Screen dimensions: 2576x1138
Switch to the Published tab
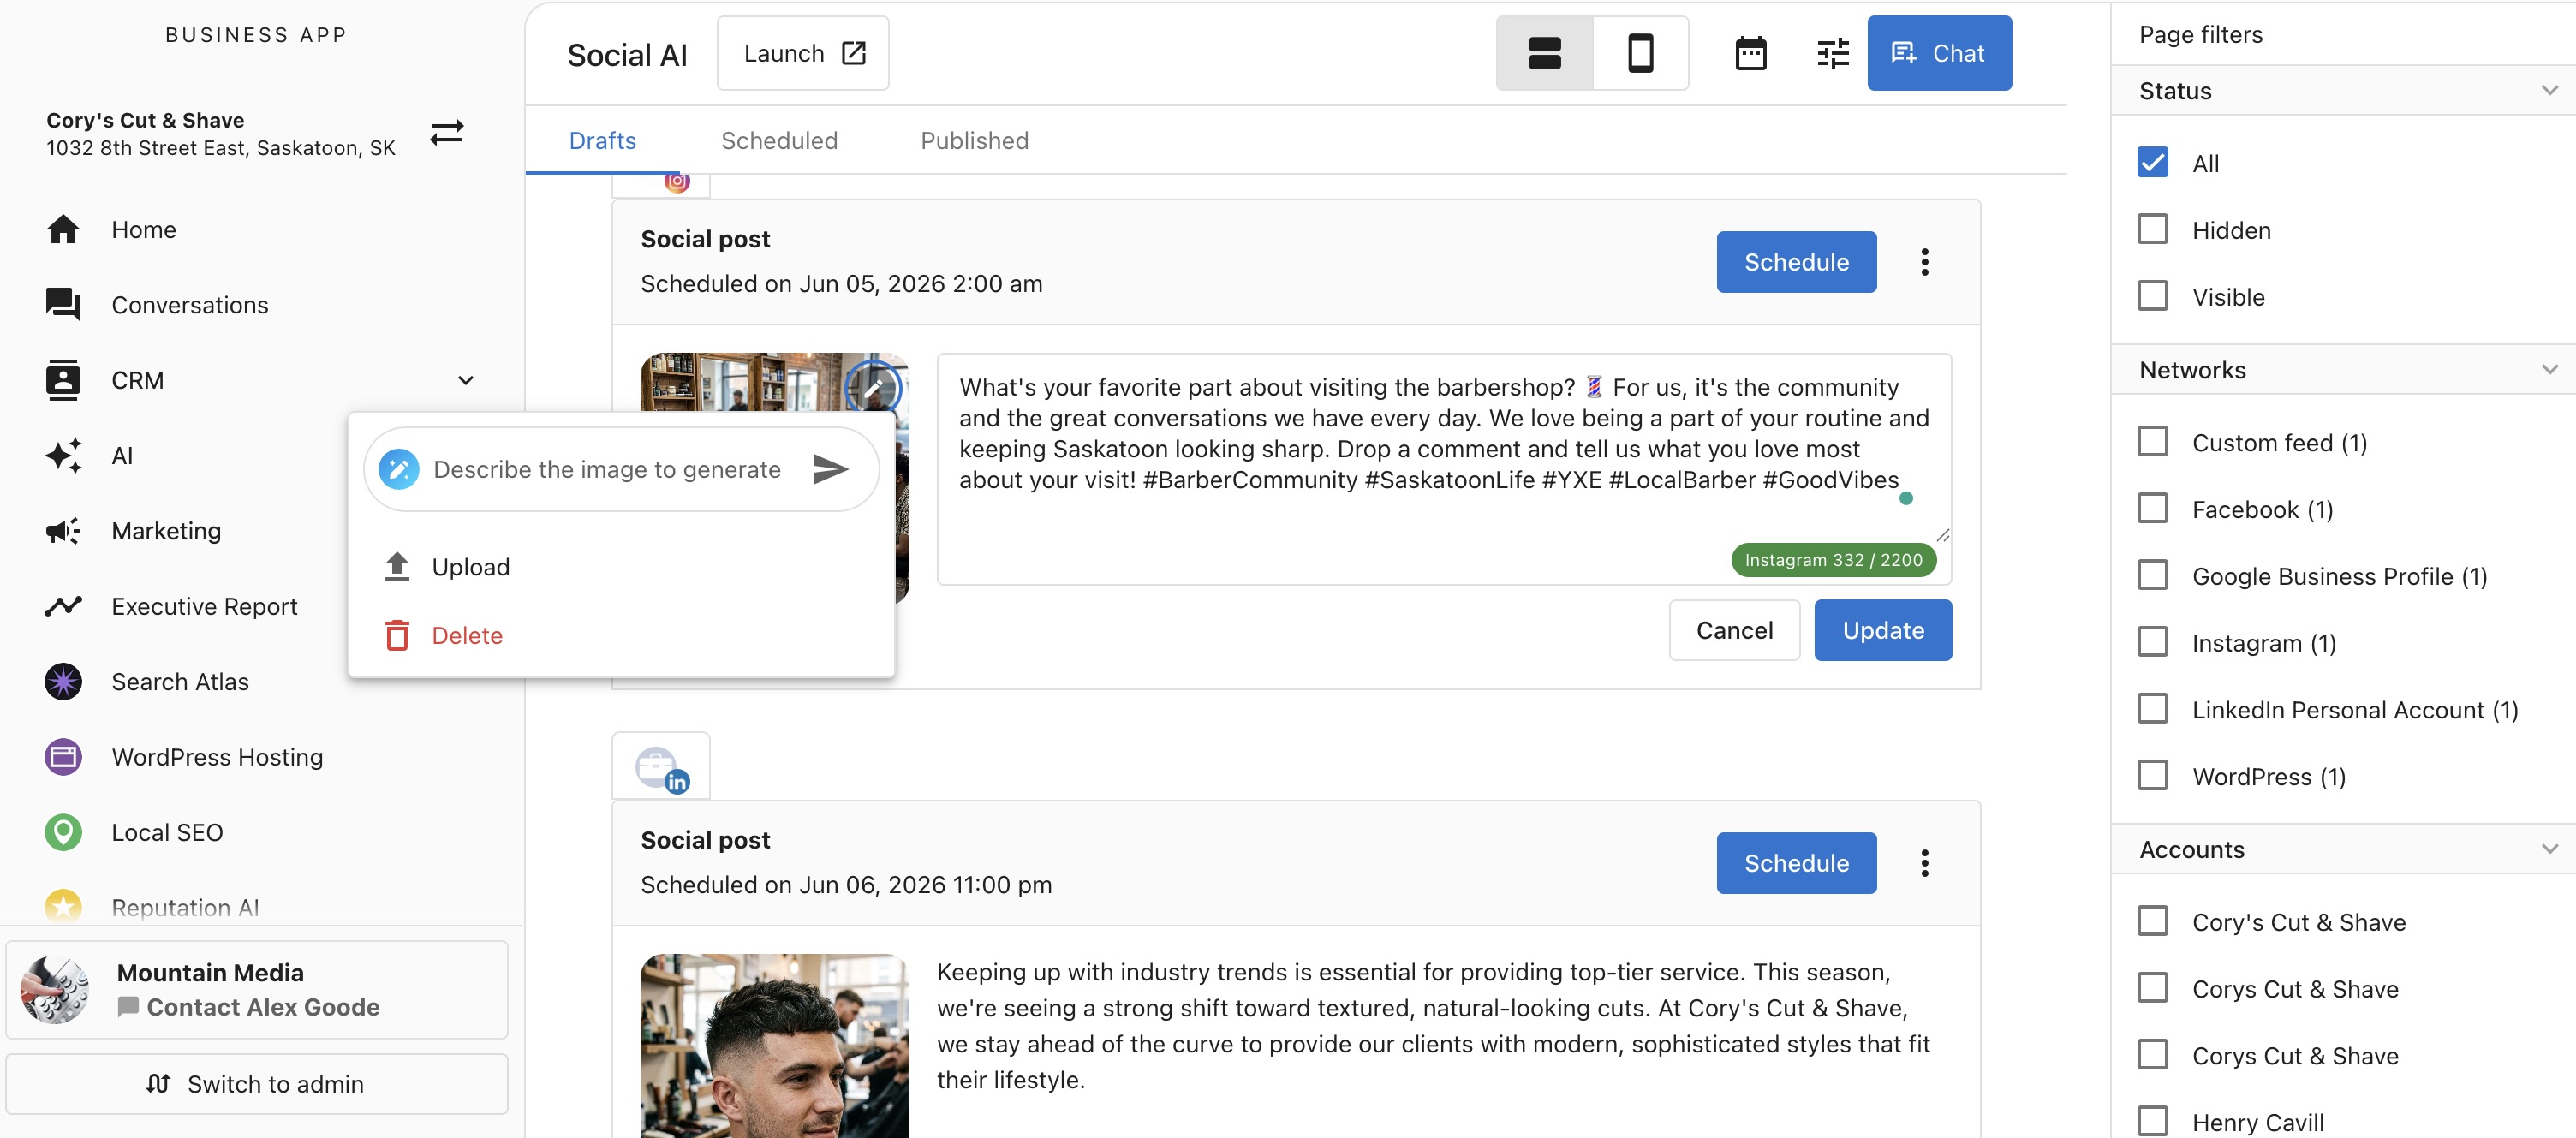point(974,141)
